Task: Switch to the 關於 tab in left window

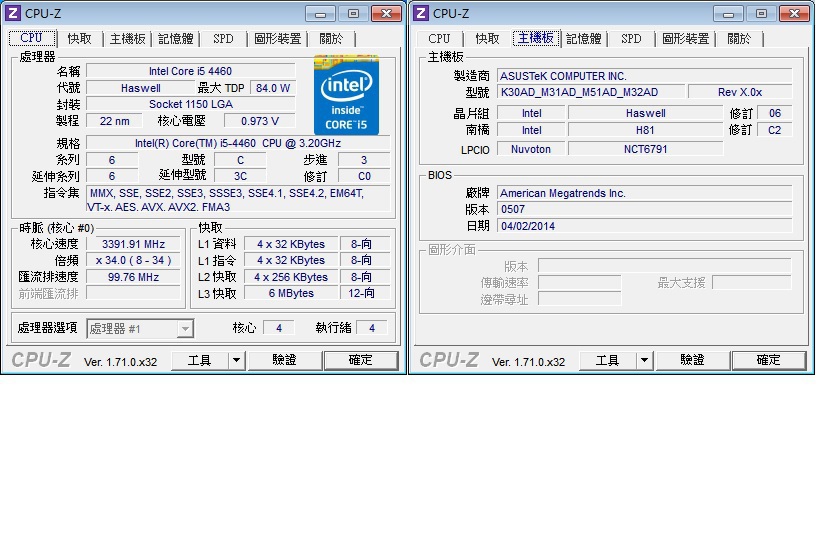Action: coord(331,39)
